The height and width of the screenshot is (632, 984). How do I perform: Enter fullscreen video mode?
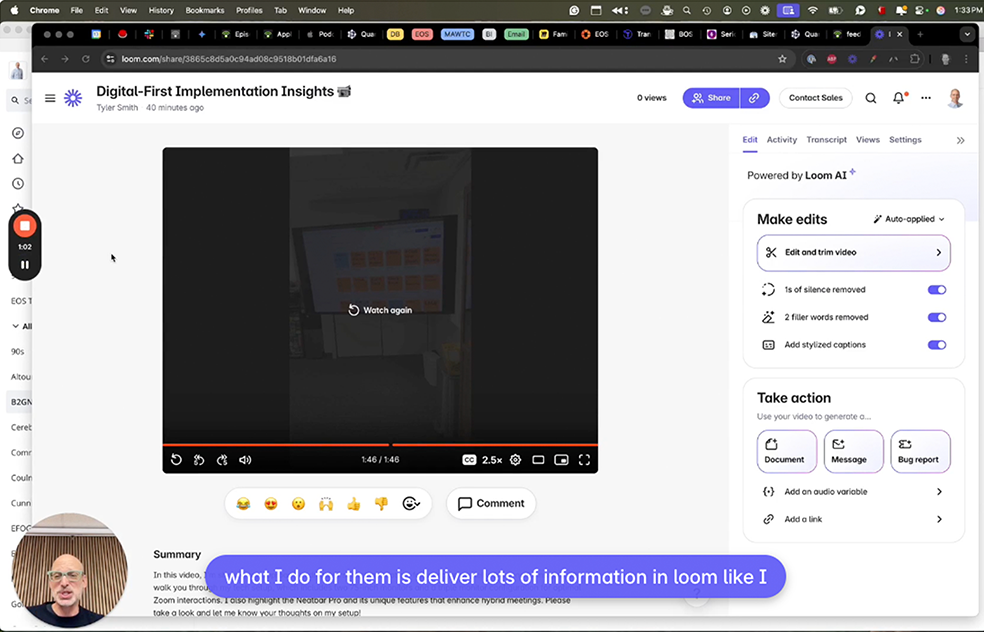584,460
